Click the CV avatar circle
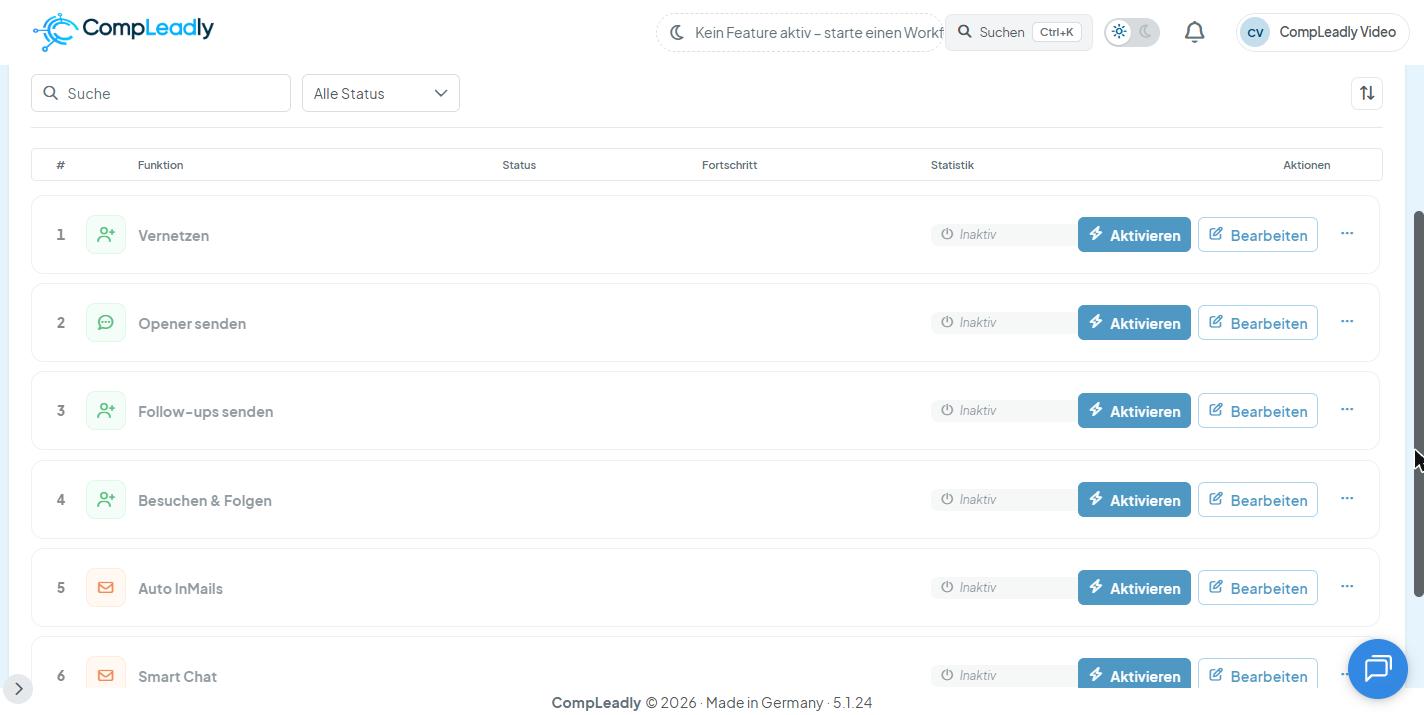Image resolution: width=1424 pixels, height=715 pixels. point(1255,32)
